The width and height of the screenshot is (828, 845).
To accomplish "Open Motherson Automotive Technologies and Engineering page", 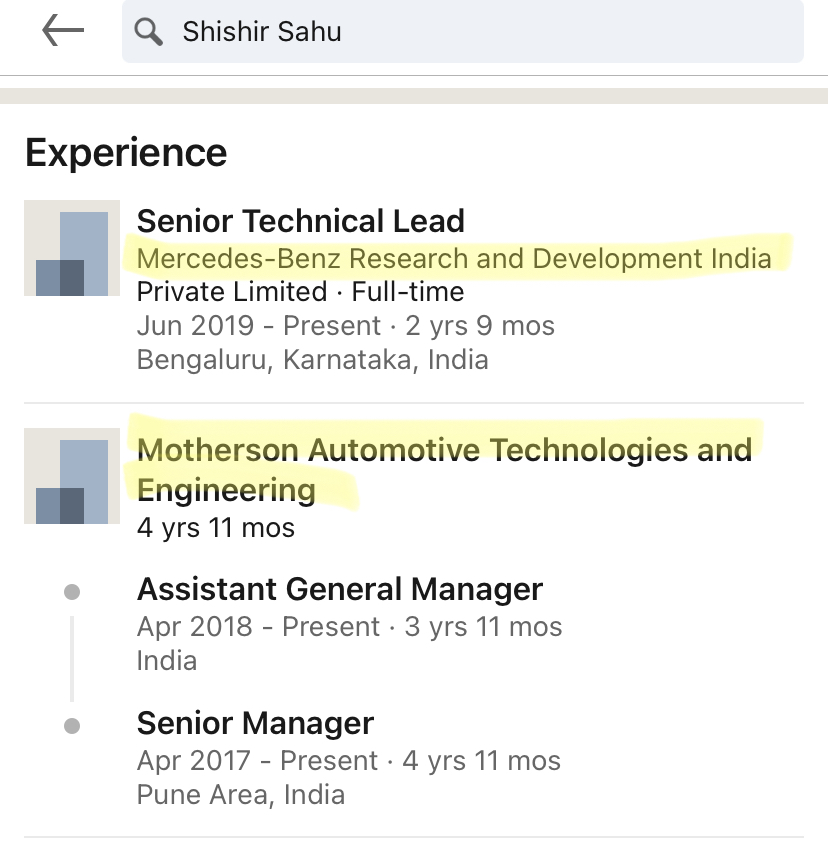I will (443, 469).
